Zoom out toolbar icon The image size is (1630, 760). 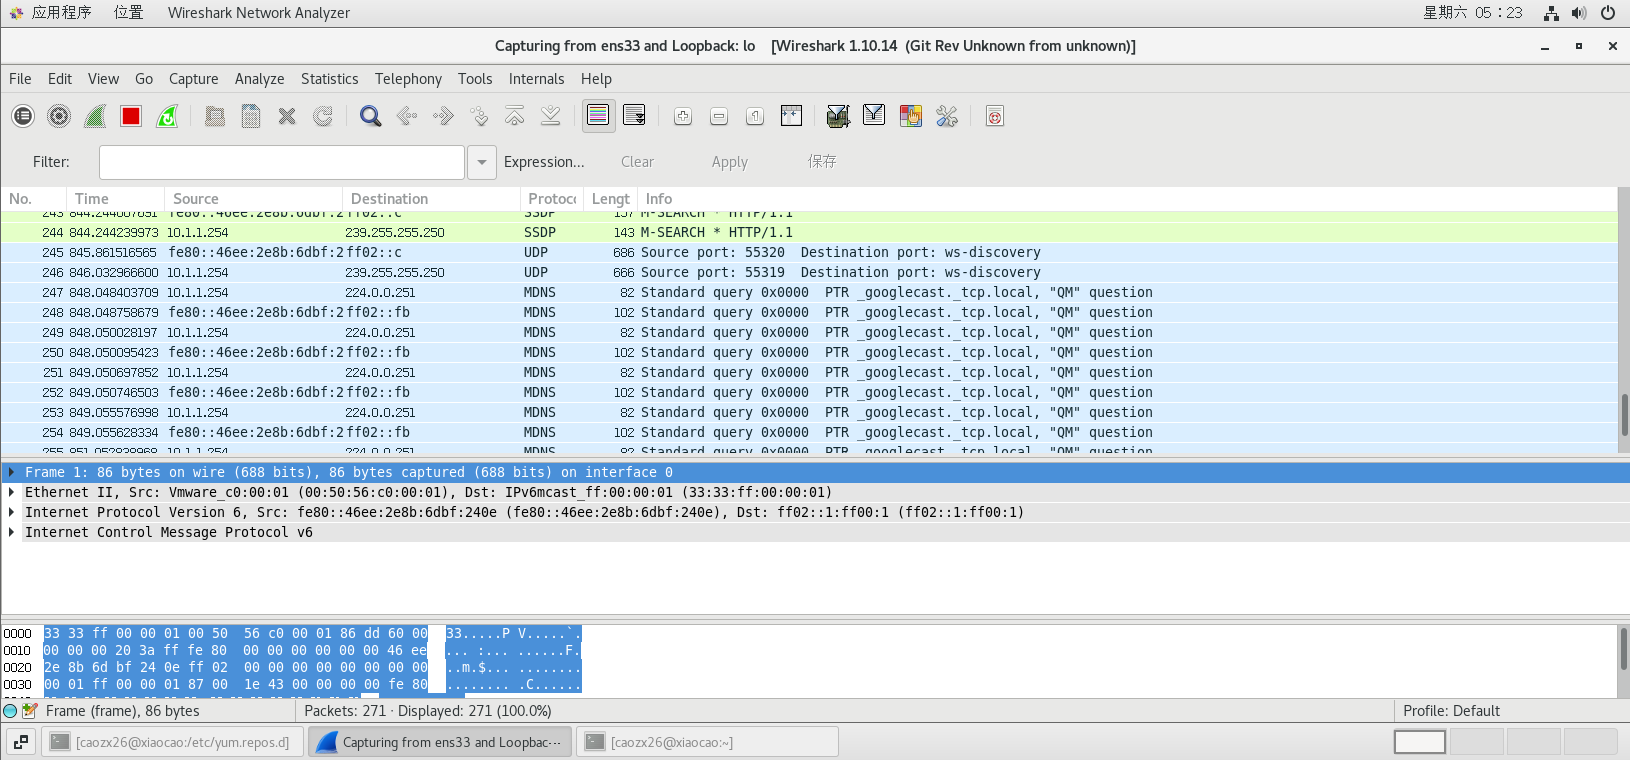[719, 116]
